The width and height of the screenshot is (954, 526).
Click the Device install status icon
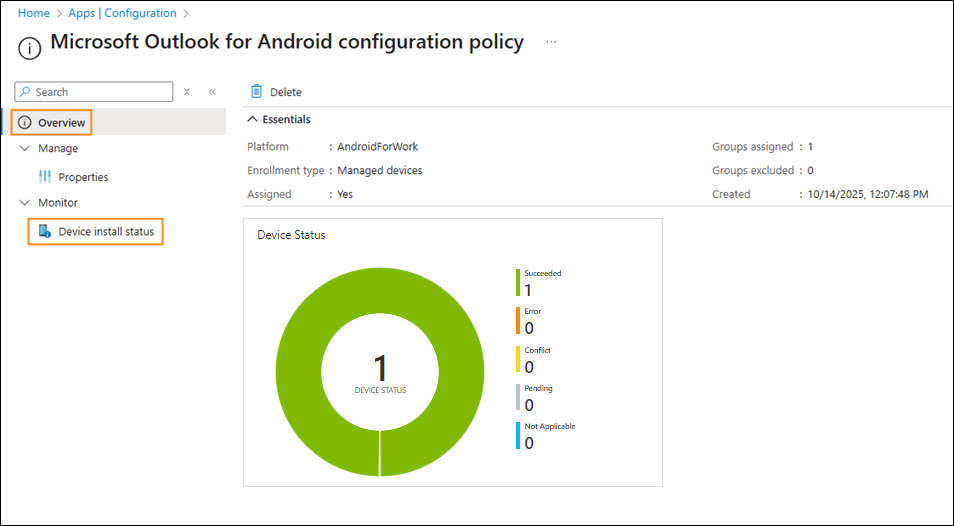pyautogui.click(x=44, y=232)
